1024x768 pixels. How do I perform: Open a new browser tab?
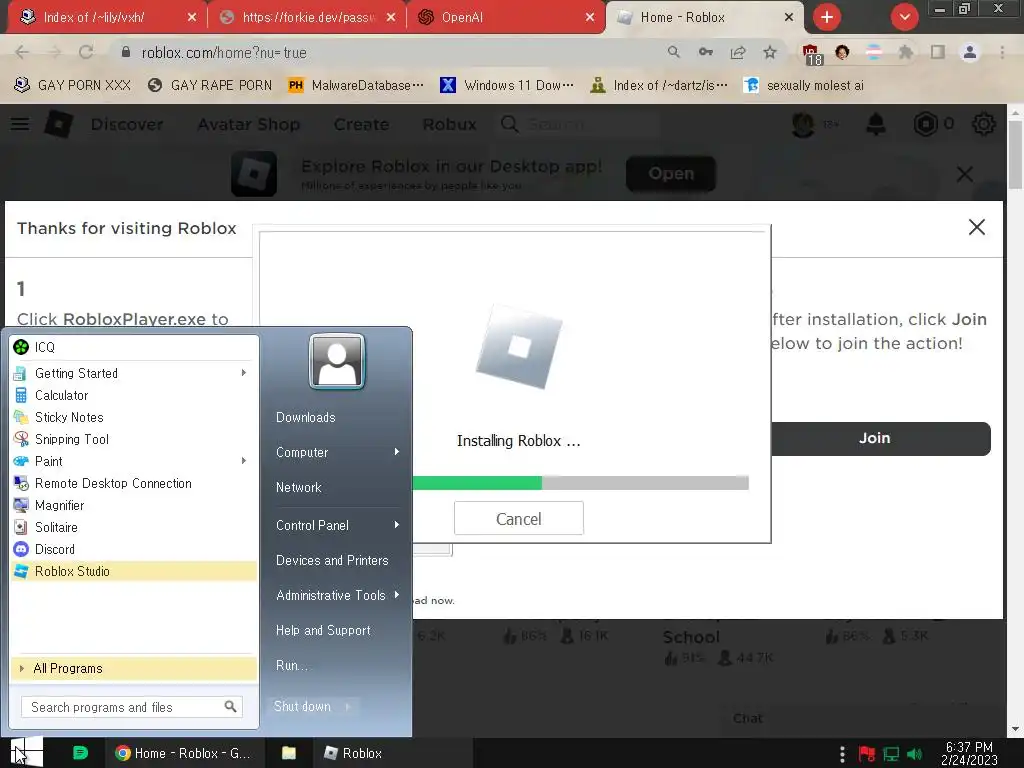[x=827, y=17]
